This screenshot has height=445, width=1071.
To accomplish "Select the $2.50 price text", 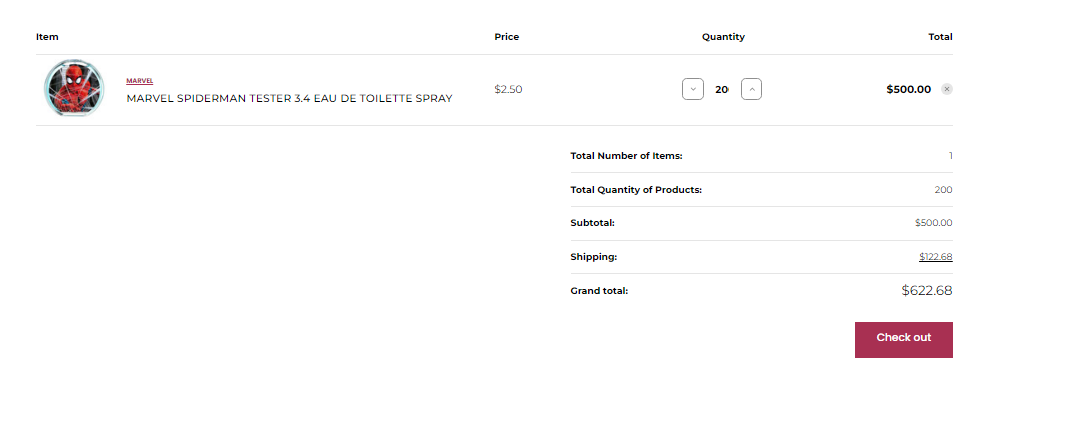I will [x=508, y=89].
